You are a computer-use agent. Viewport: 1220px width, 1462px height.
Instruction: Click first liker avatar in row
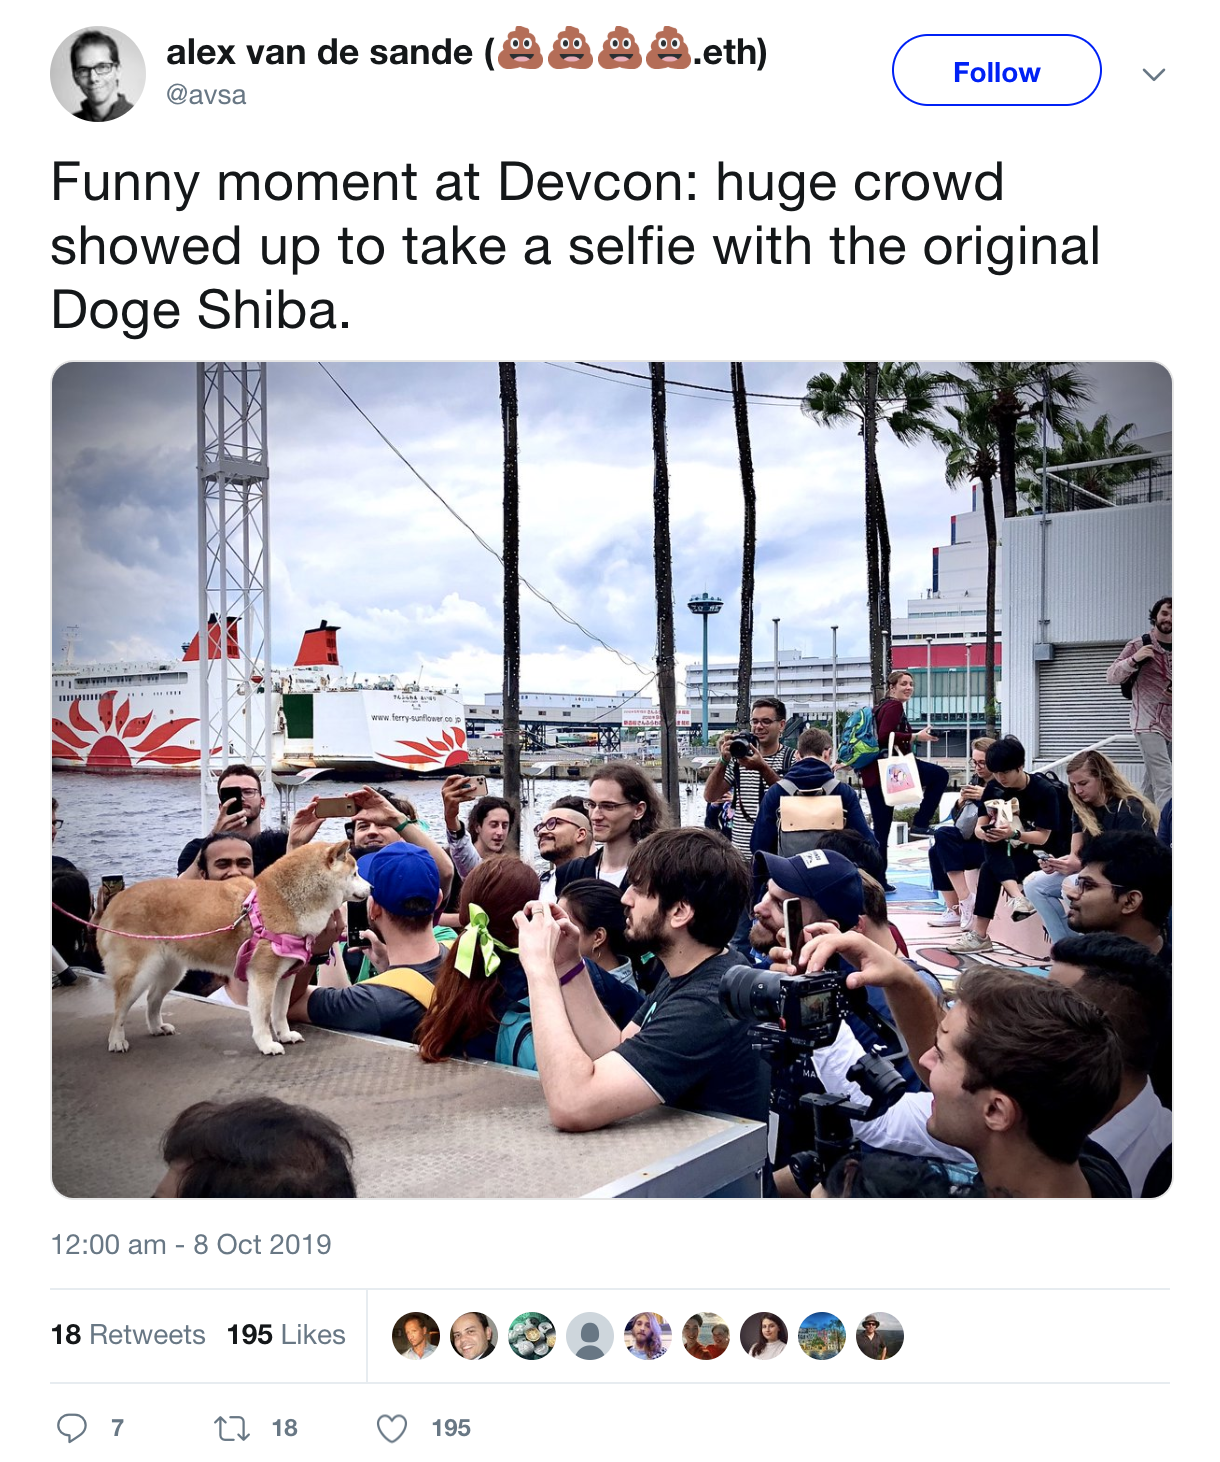[416, 1336]
